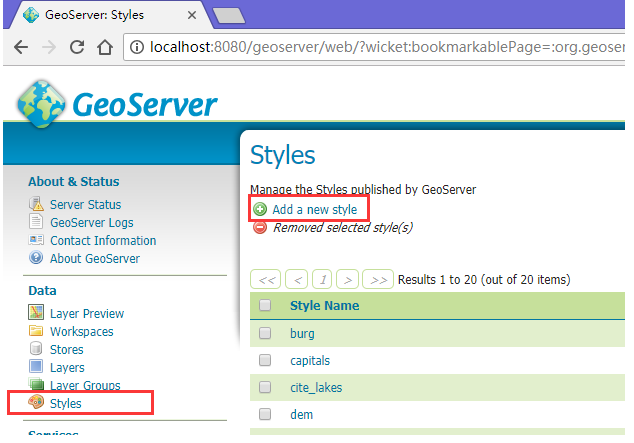Open Layers link
Screen dimensions: 634x443
pos(67,367)
